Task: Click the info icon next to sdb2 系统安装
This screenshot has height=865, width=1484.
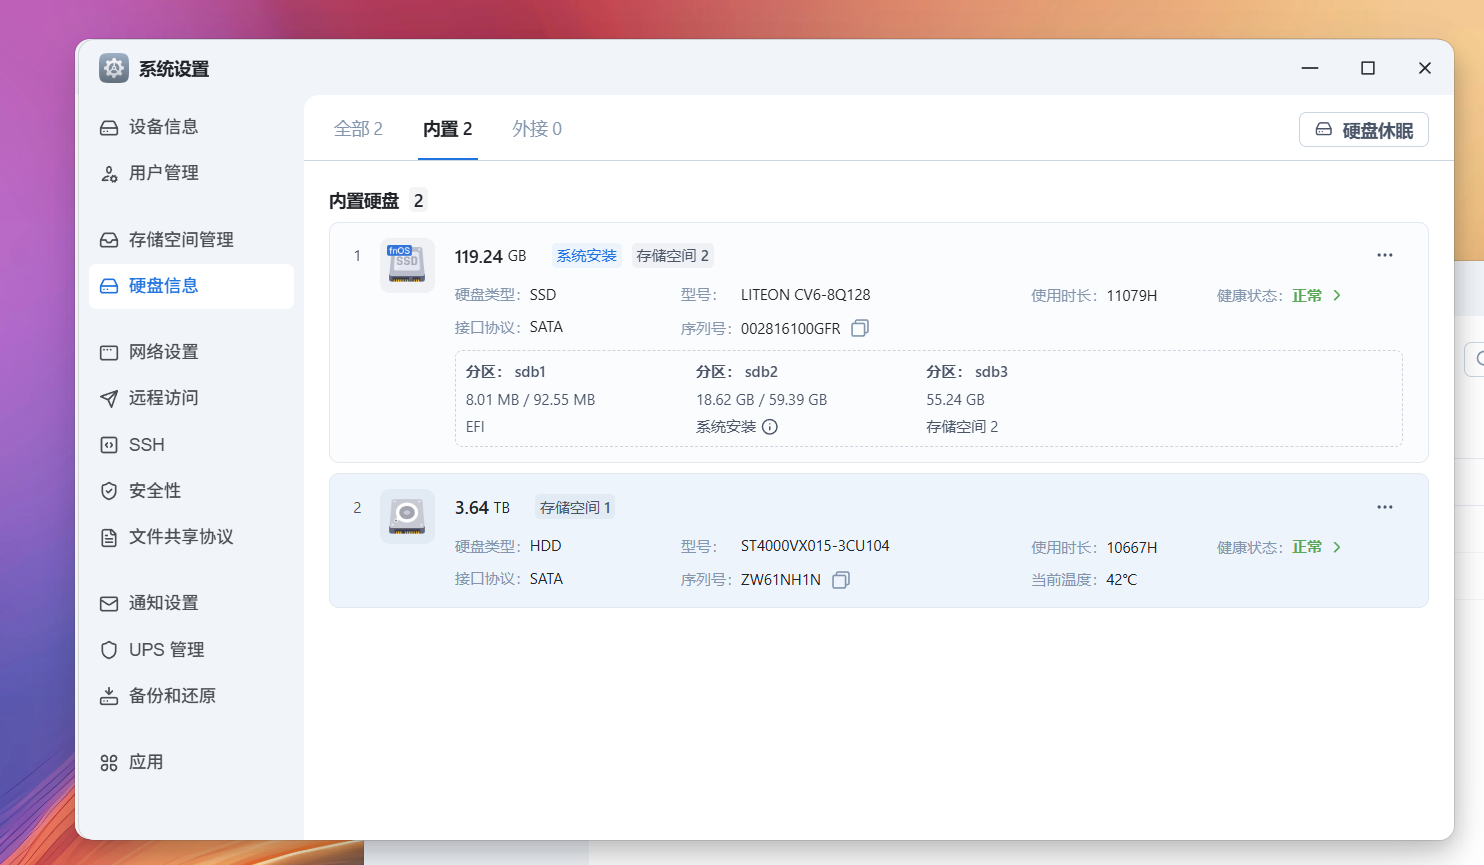Action: (770, 427)
